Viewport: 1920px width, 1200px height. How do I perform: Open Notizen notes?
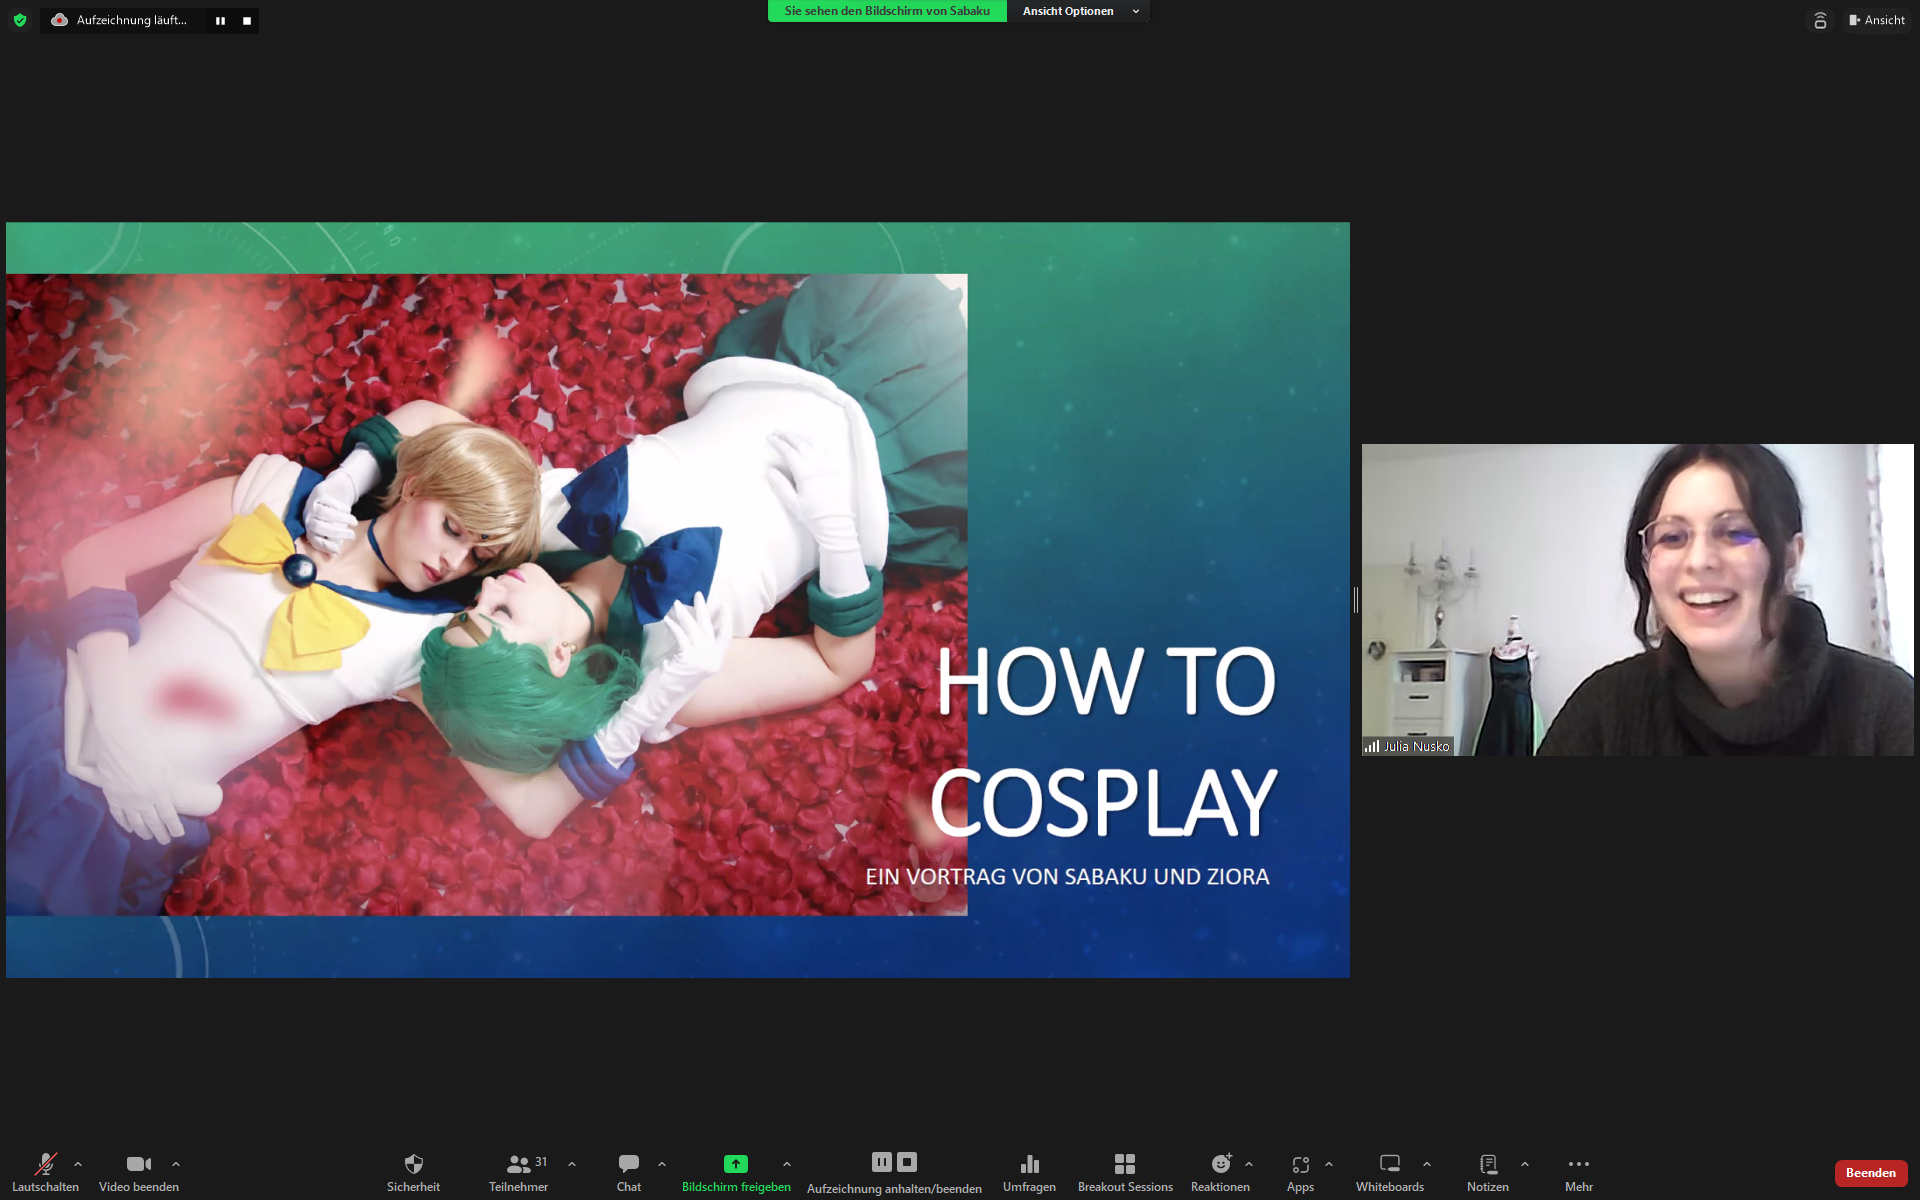click(1488, 1172)
